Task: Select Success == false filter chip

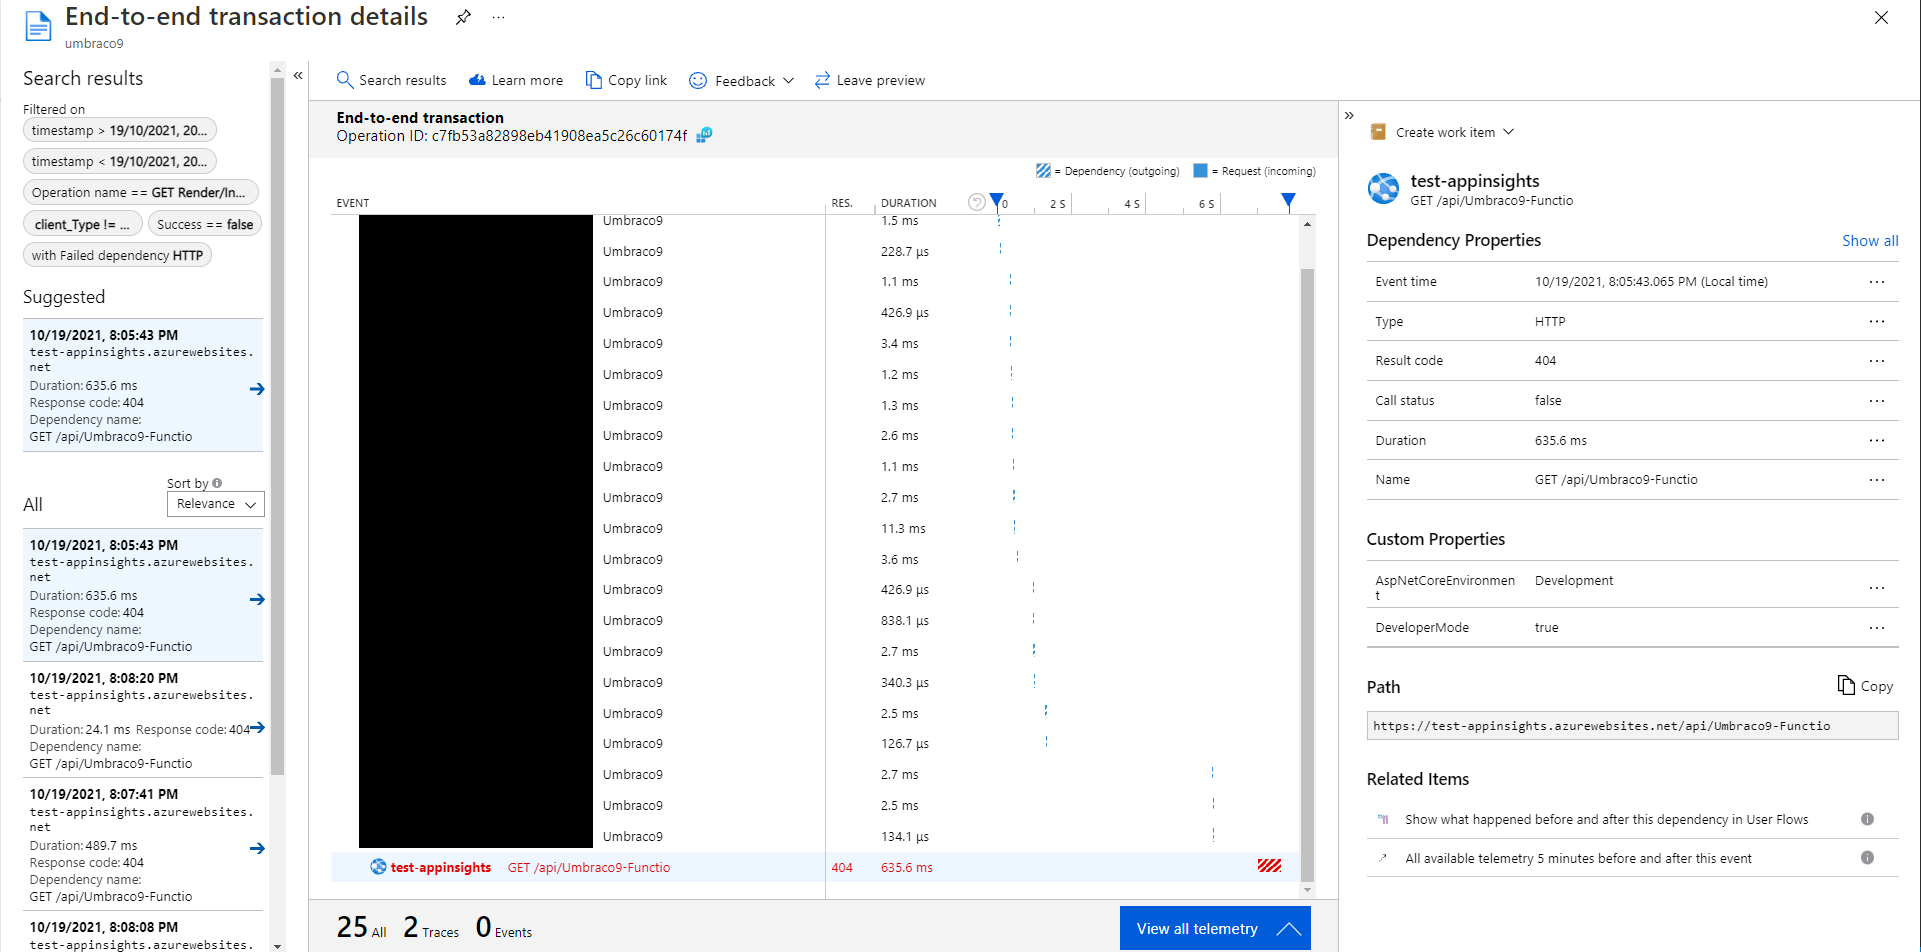Action: [205, 224]
